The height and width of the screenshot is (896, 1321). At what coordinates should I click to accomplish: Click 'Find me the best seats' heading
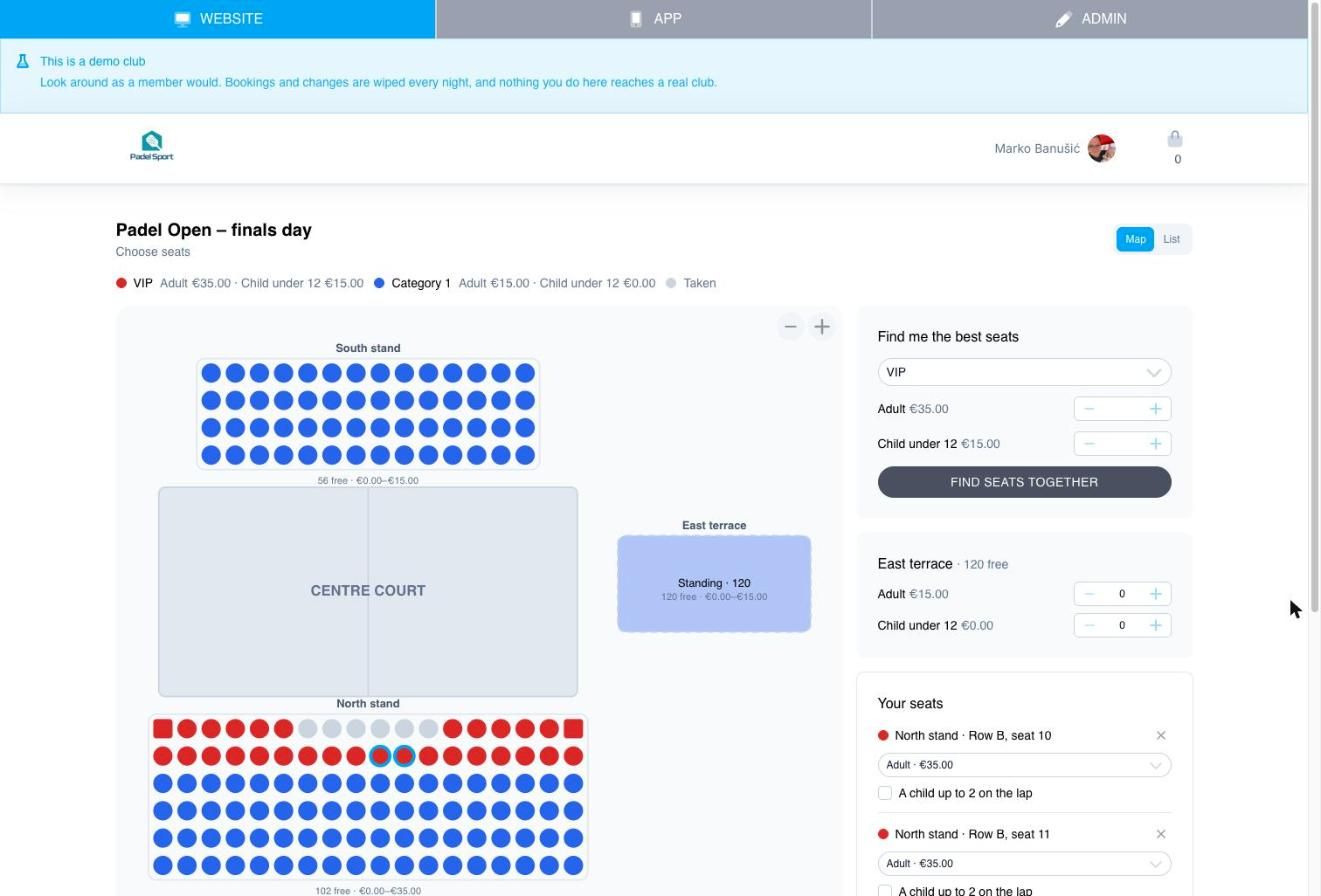(948, 337)
